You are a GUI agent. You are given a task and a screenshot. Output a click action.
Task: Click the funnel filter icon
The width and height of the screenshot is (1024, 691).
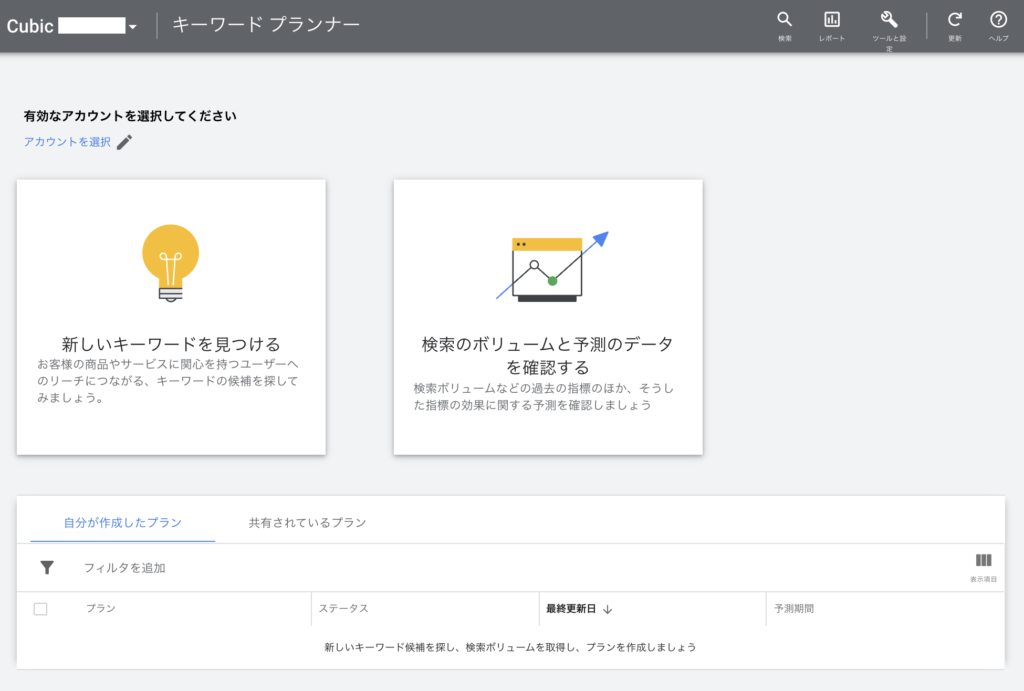(47, 568)
